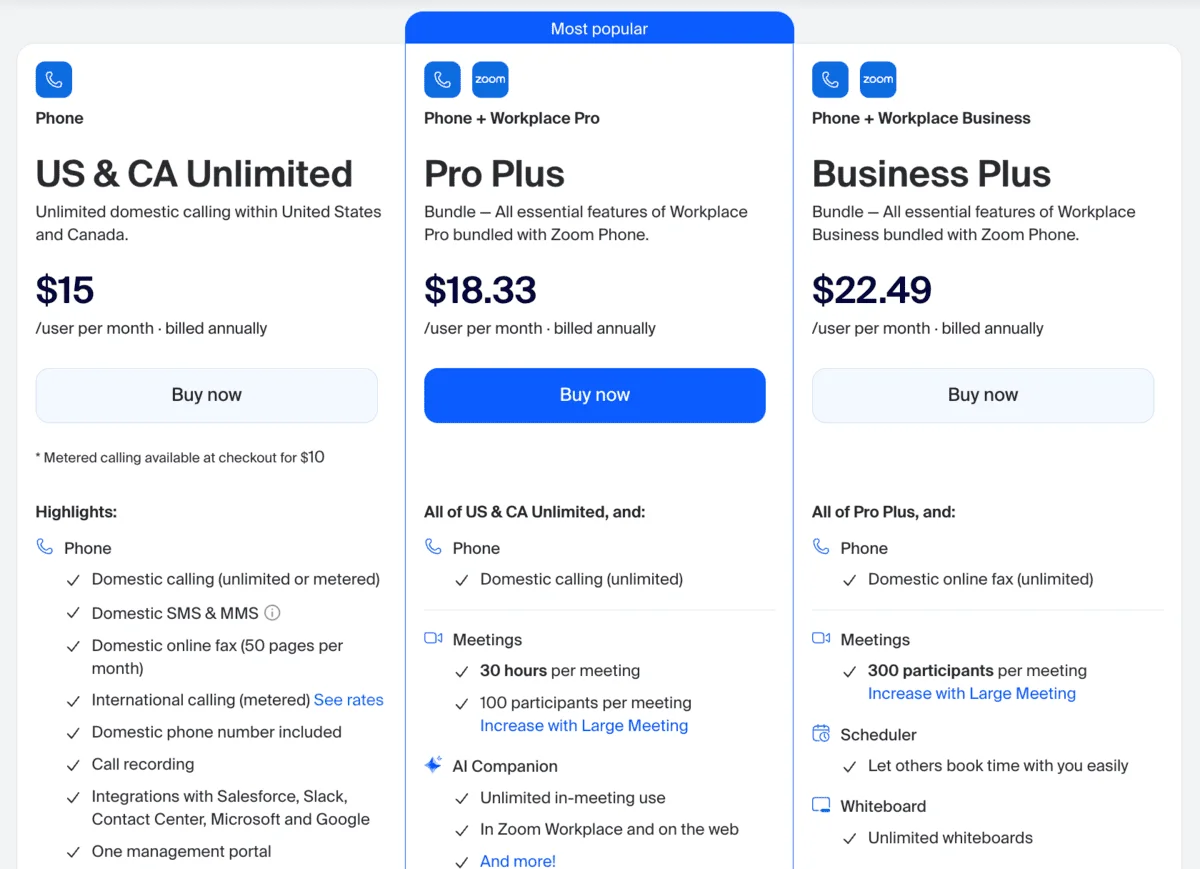Viewport: 1200px width, 869px height.
Task: Click the checkmark beside Call recording
Action: pos(73,764)
